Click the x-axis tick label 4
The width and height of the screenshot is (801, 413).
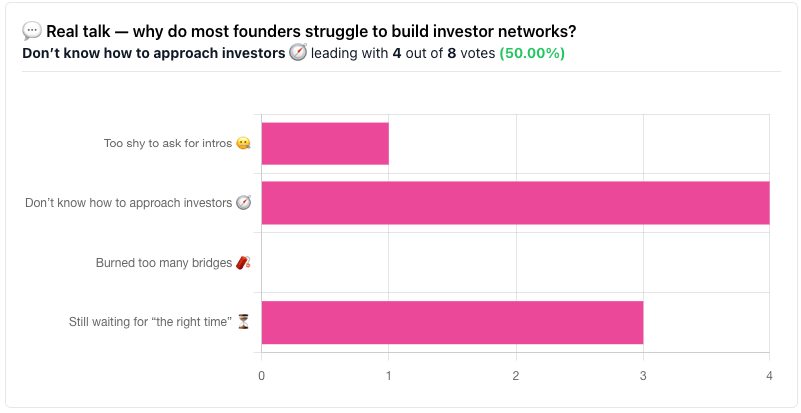pos(769,376)
